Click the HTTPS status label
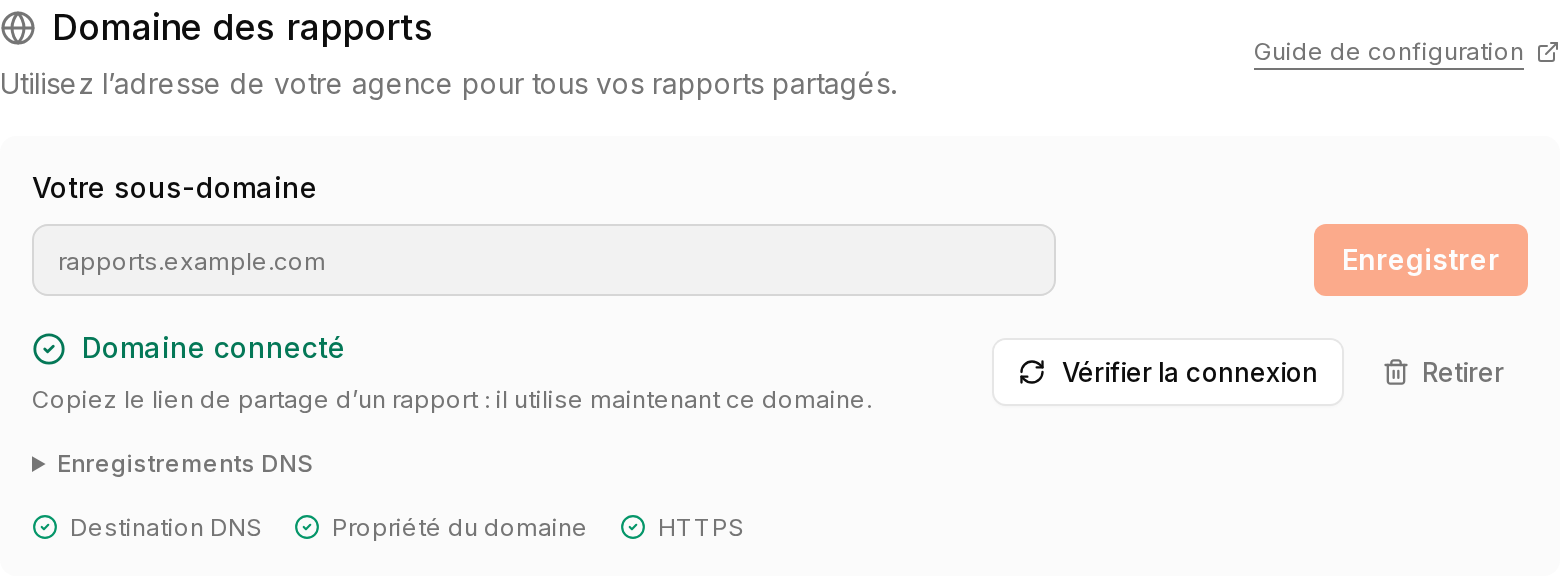Image resolution: width=1560 pixels, height=576 pixels. 700,527
